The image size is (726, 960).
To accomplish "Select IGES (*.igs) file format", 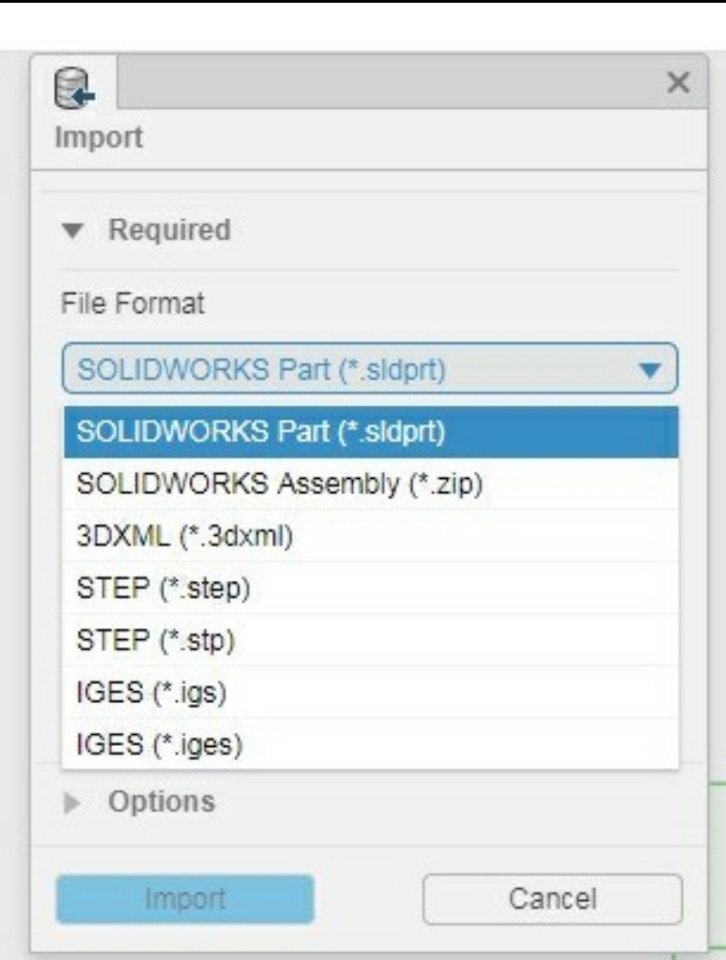I will coord(153,692).
